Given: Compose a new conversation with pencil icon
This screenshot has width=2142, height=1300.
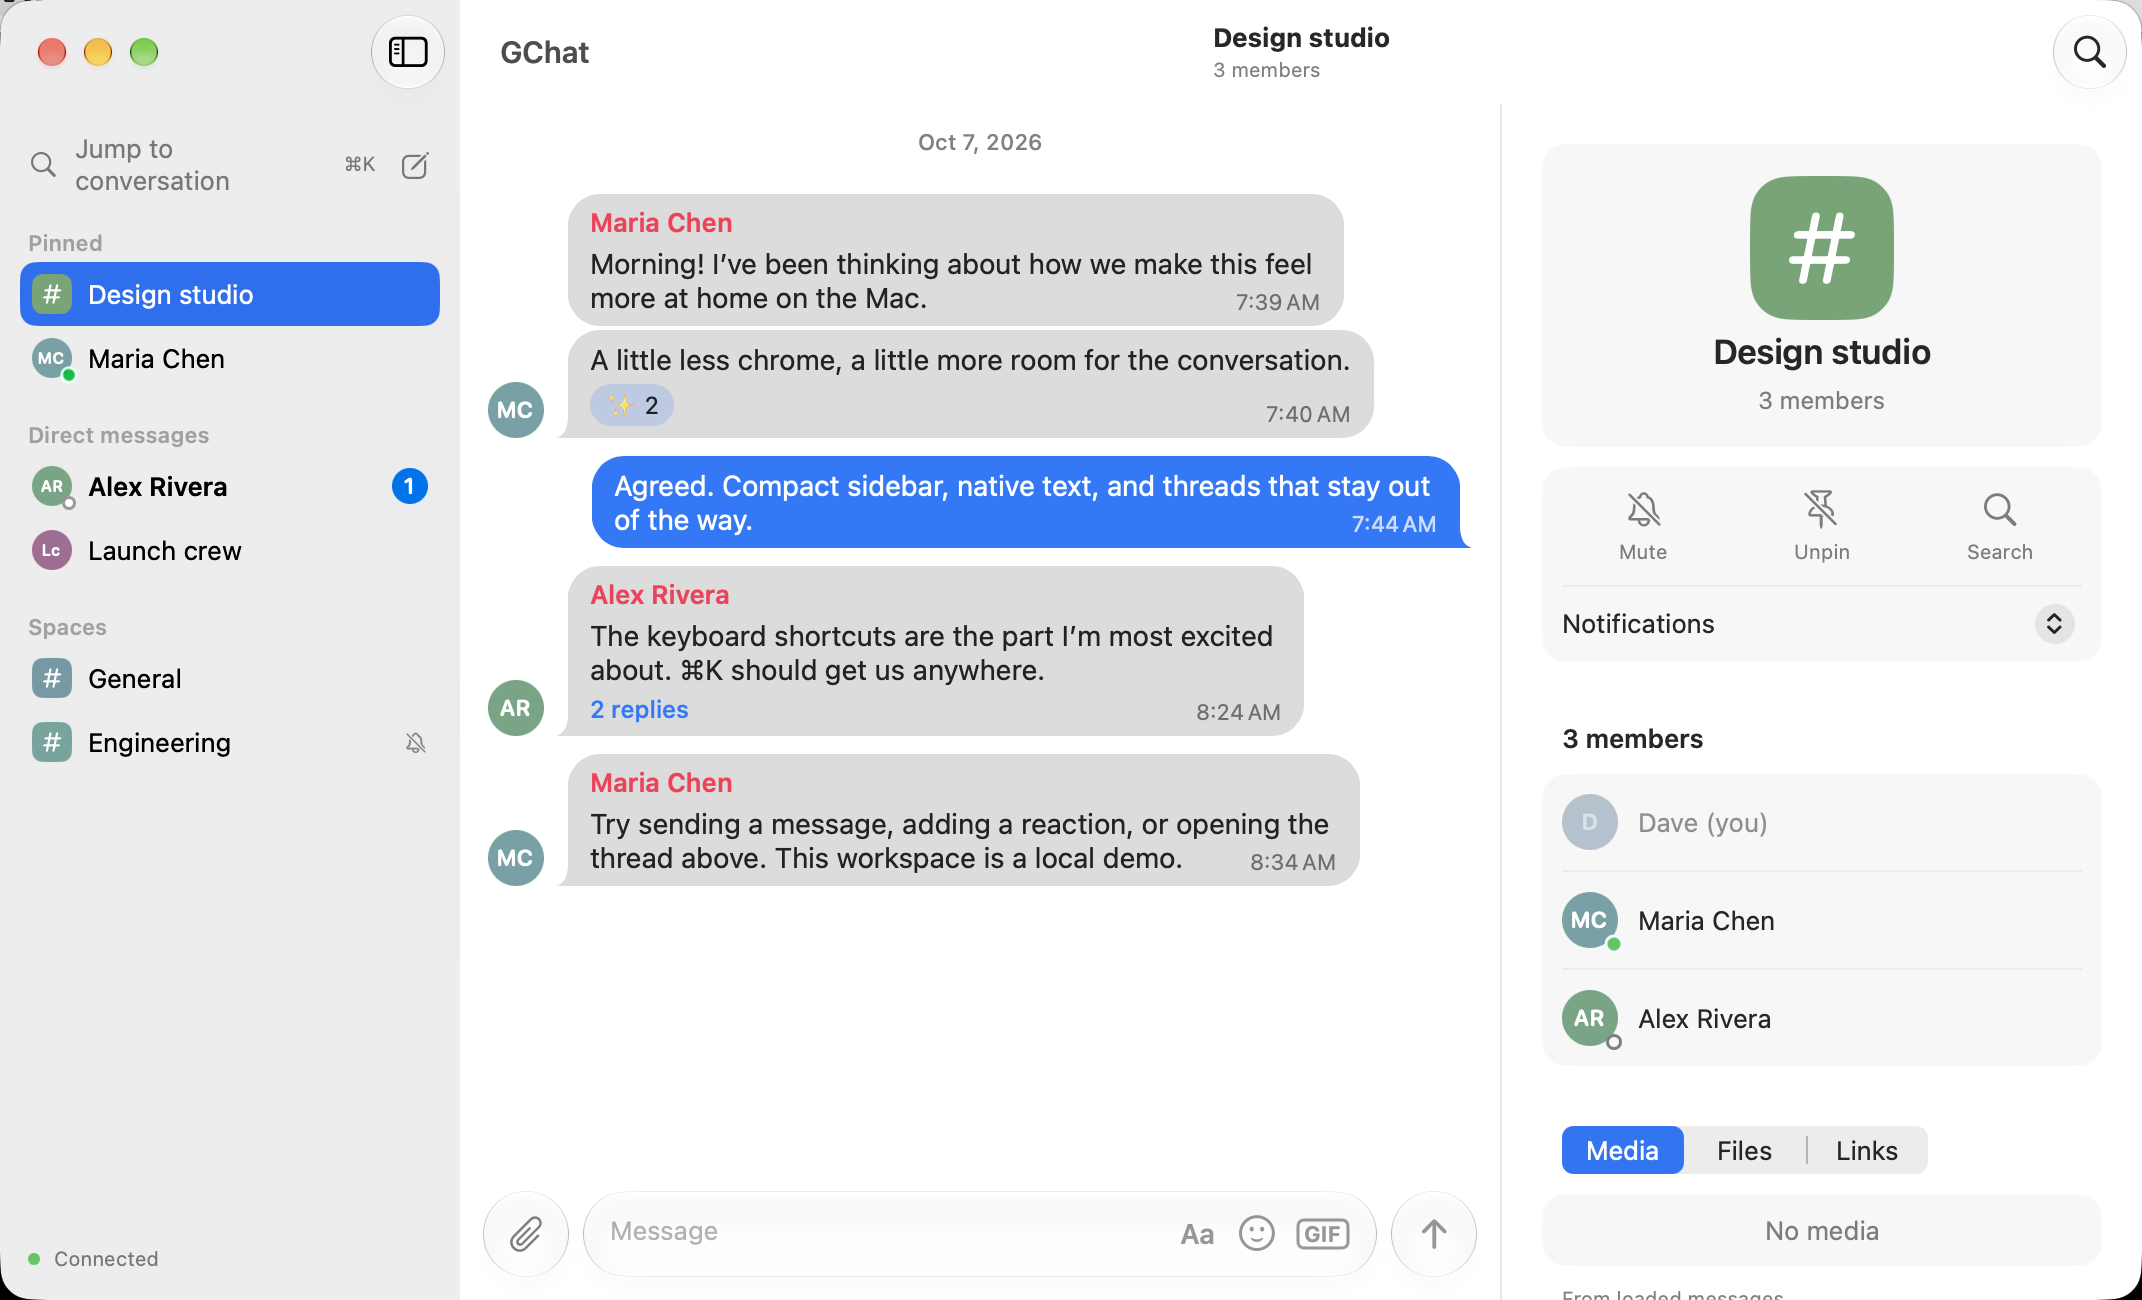Looking at the screenshot, I should 415,165.
